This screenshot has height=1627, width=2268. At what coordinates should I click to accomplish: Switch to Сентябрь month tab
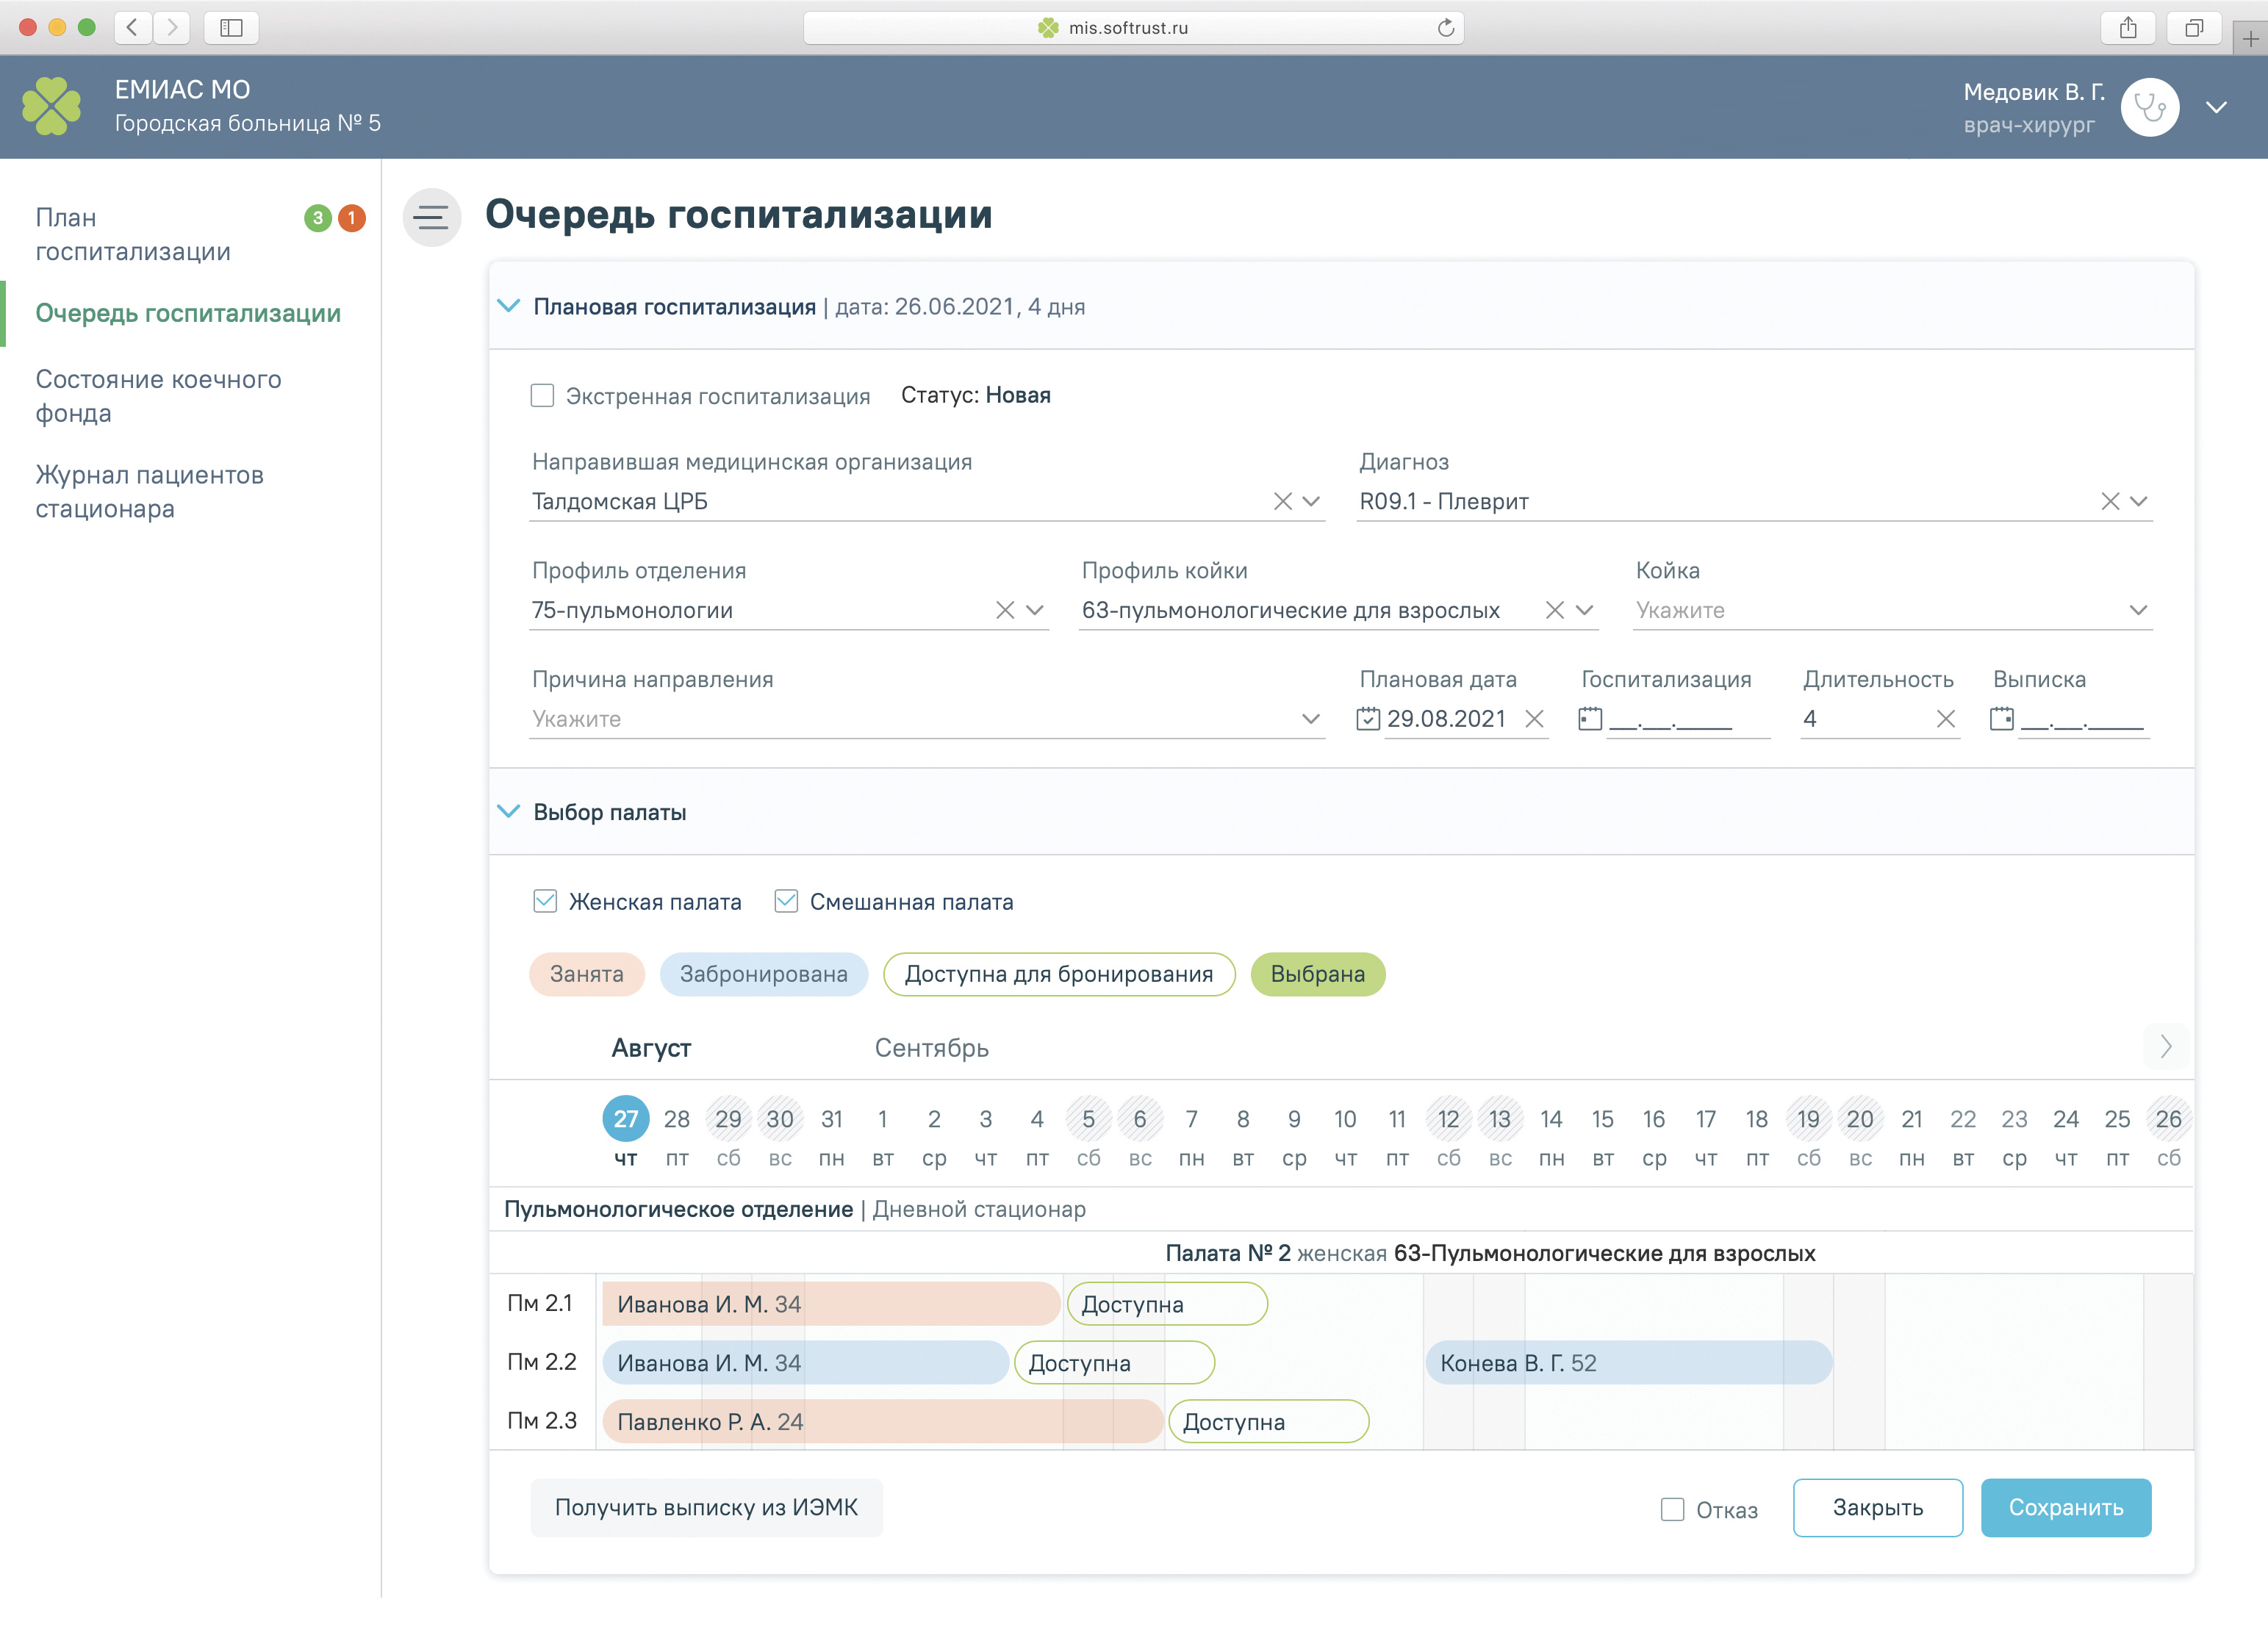click(x=931, y=1048)
